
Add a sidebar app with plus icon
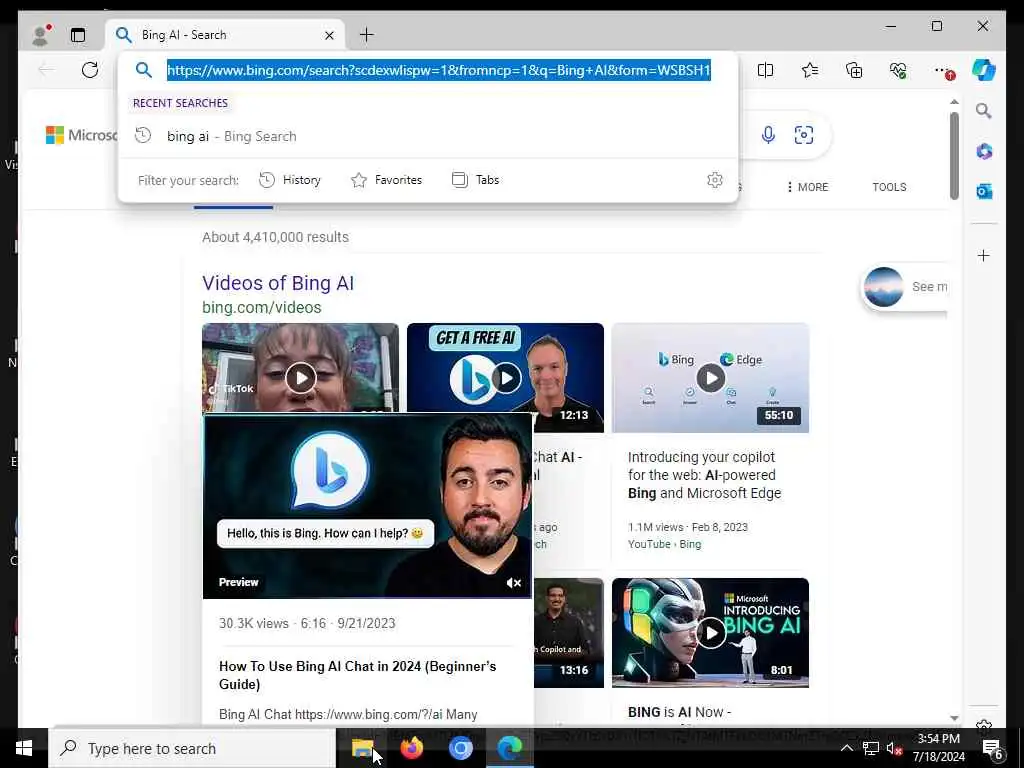984,255
